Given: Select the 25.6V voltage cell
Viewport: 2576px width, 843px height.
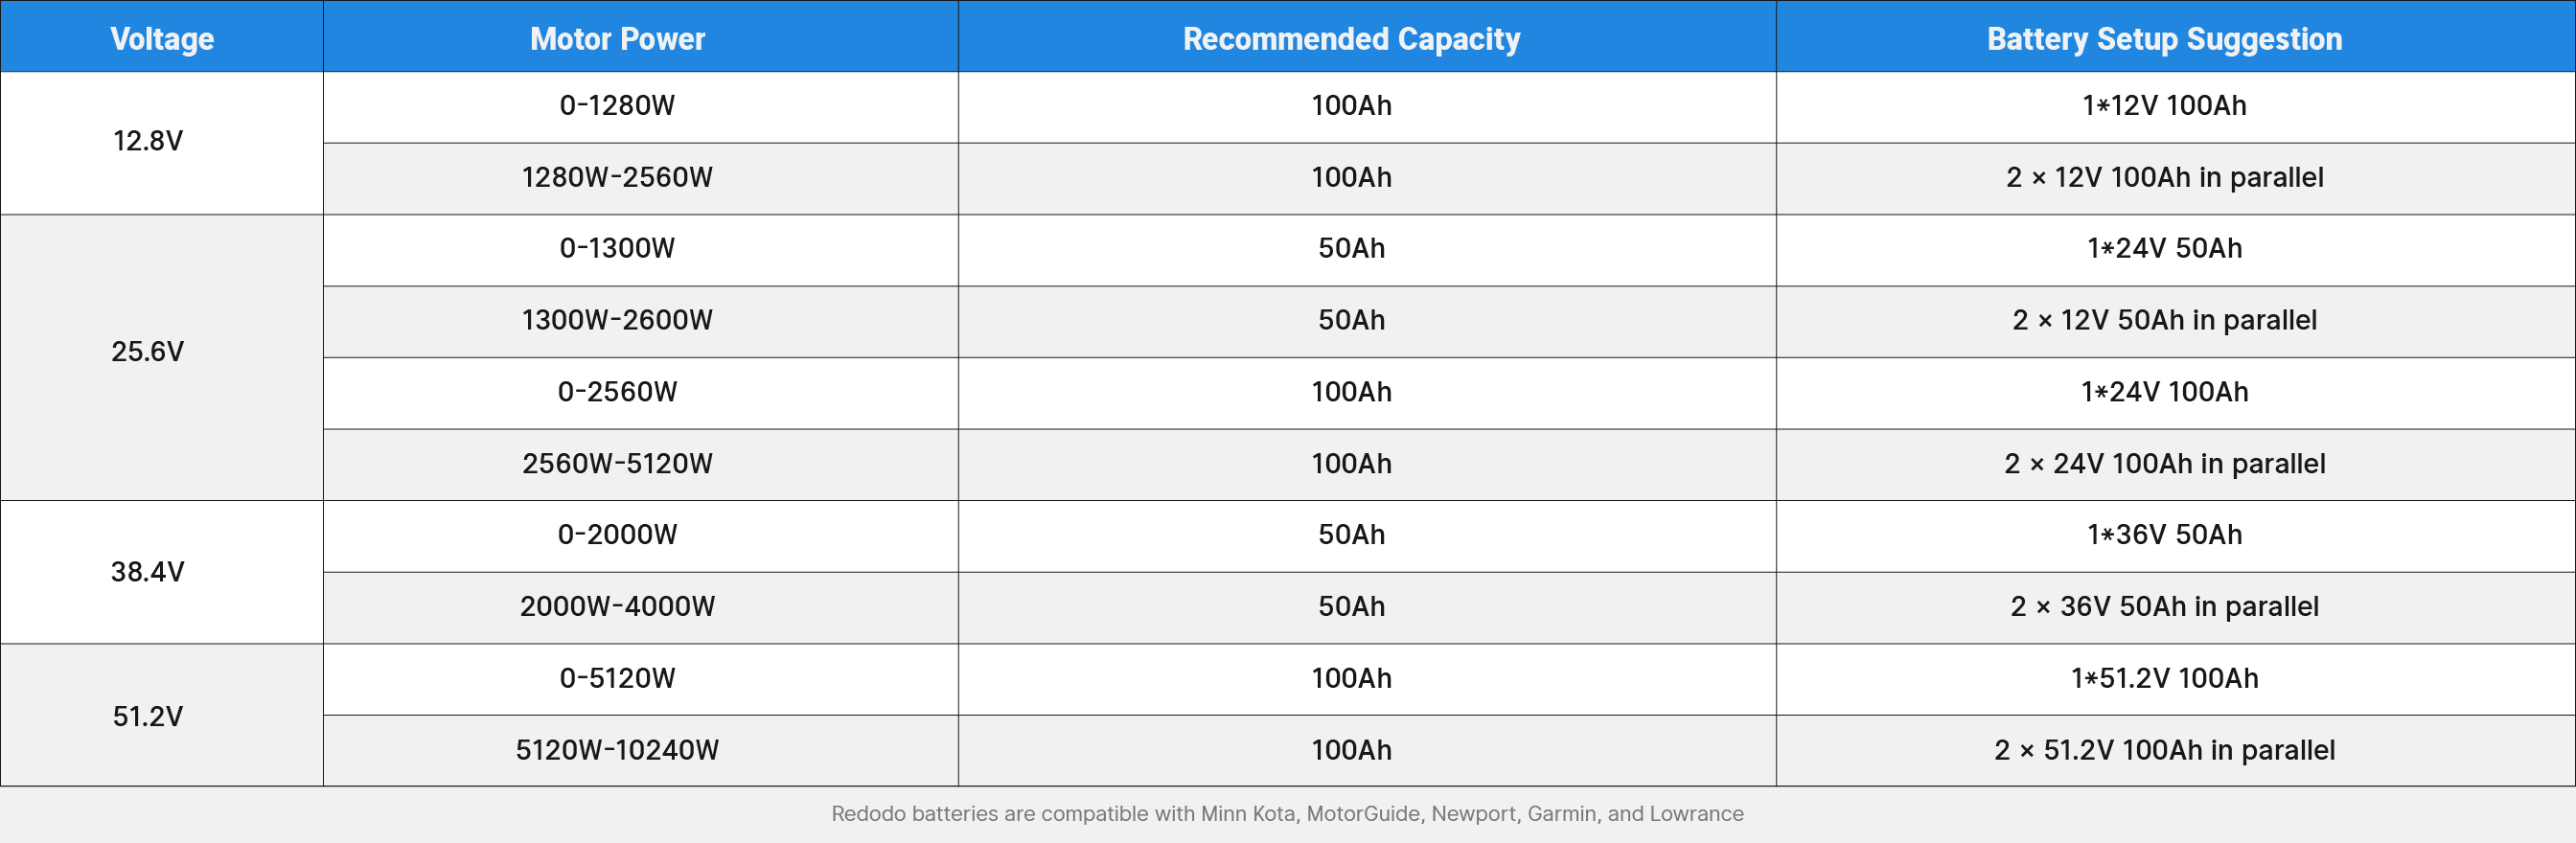Looking at the screenshot, I should tap(148, 352).
